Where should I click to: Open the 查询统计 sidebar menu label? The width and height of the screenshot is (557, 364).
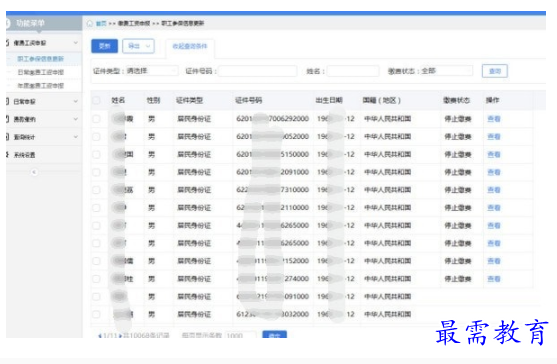point(24,137)
